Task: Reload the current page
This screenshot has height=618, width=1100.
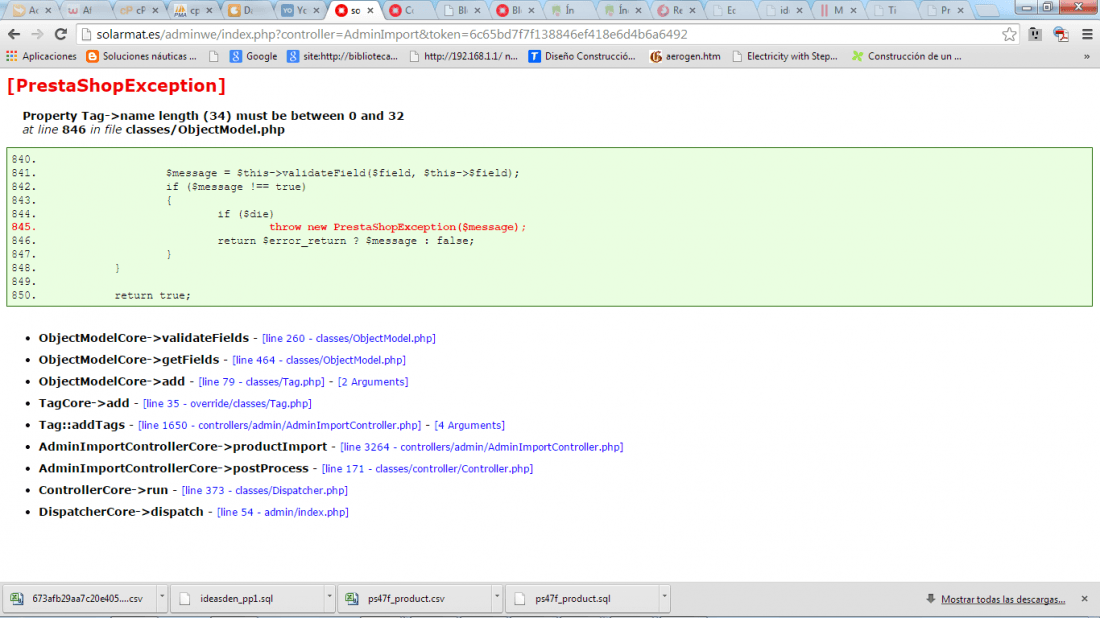Action: (61, 34)
